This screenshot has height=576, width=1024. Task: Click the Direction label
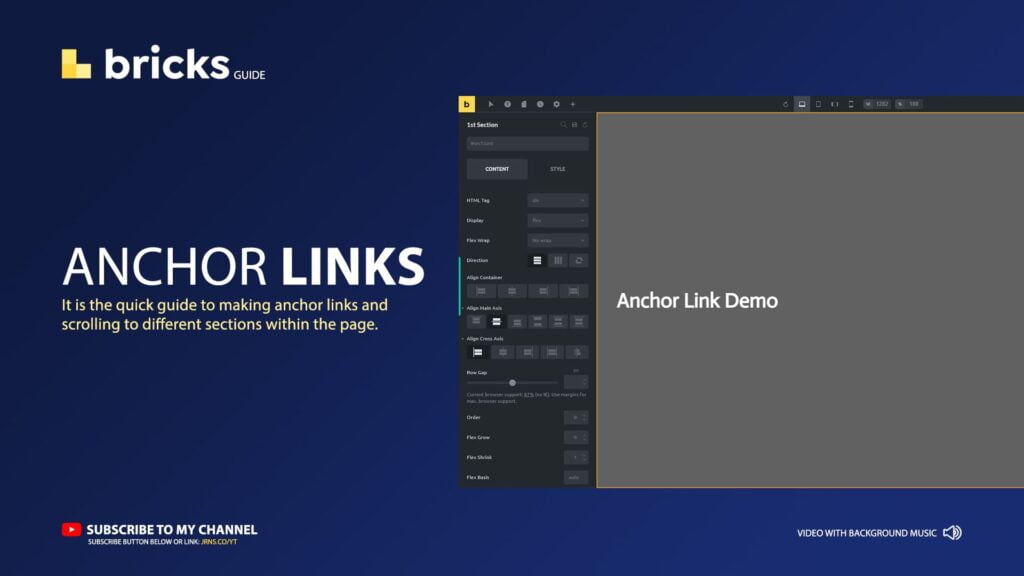pyautogui.click(x=477, y=261)
